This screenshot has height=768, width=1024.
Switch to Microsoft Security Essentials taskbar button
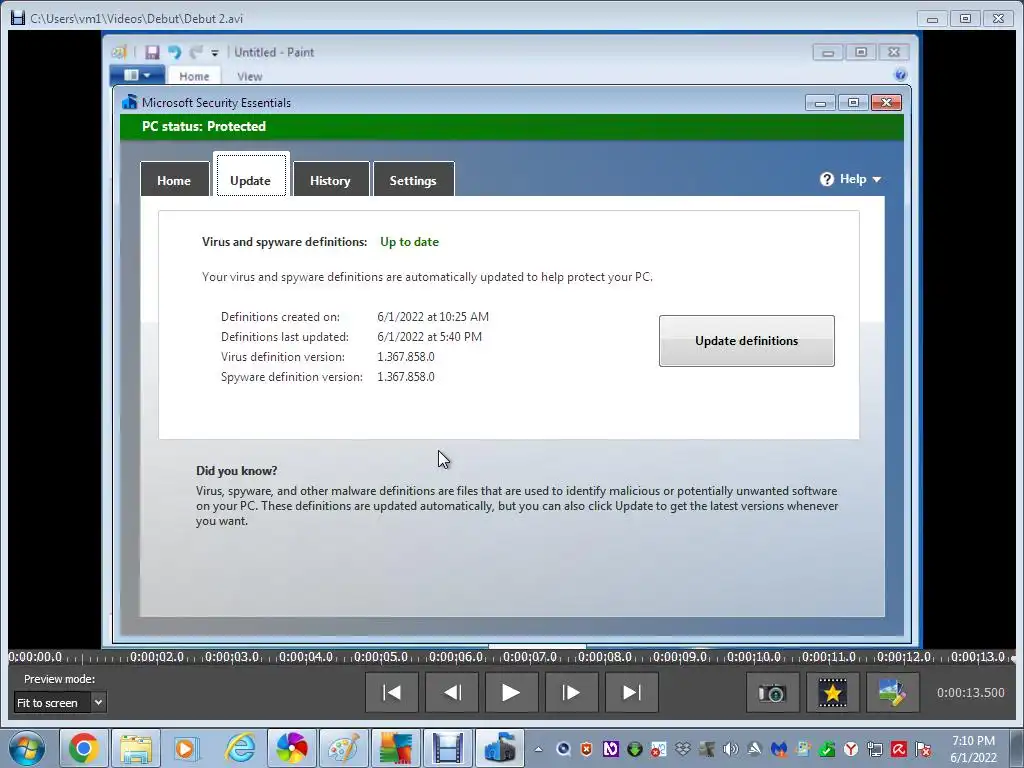(500, 748)
